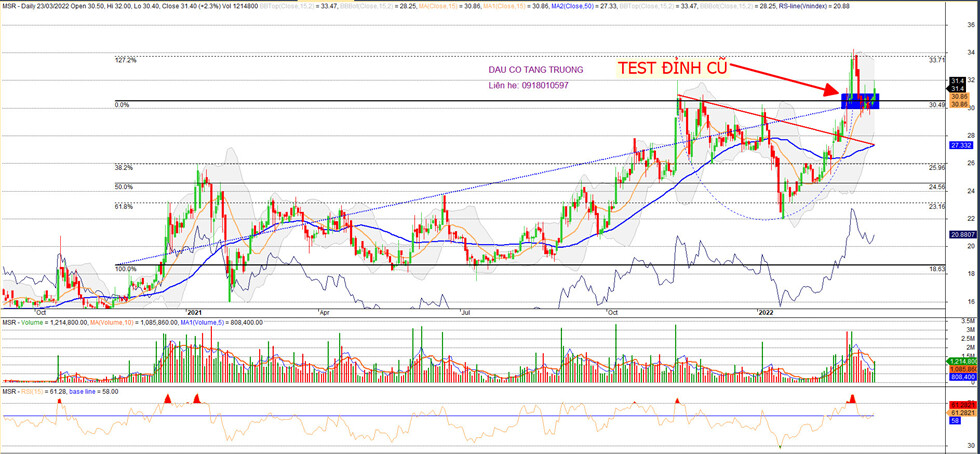Click the 'MA2(Close,50) = 27.33' indicator label
Image resolution: width=980 pixels, height=454 pixels.
pyautogui.click(x=584, y=6)
